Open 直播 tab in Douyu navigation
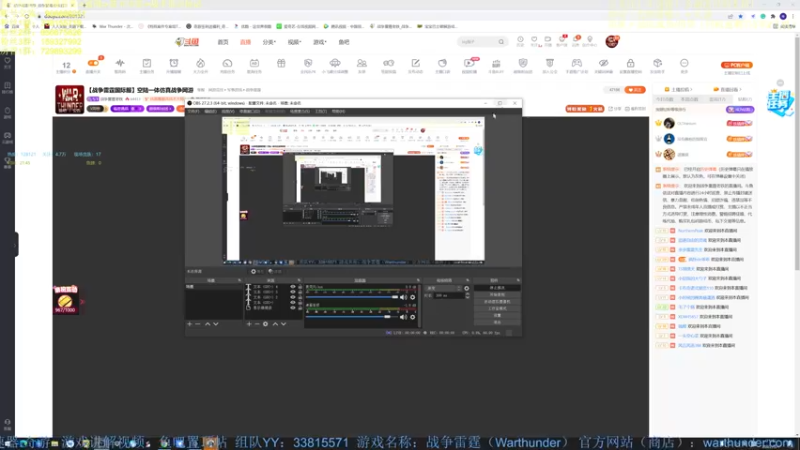The width and height of the screenshot is (800, 450). coord(245,42)
